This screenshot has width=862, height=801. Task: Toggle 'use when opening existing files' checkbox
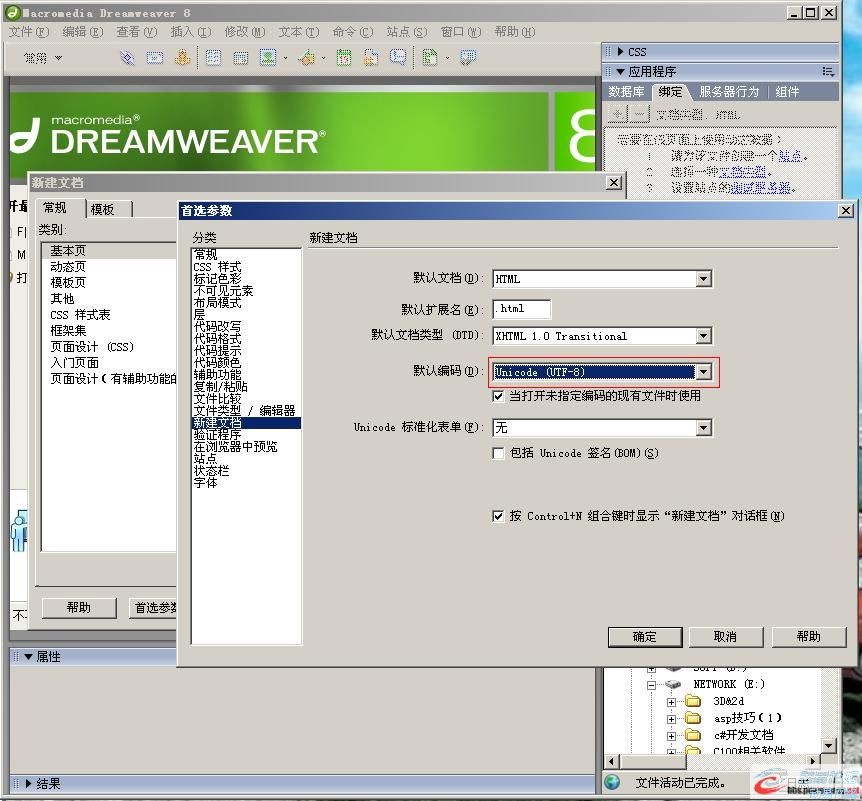[498, 396]
